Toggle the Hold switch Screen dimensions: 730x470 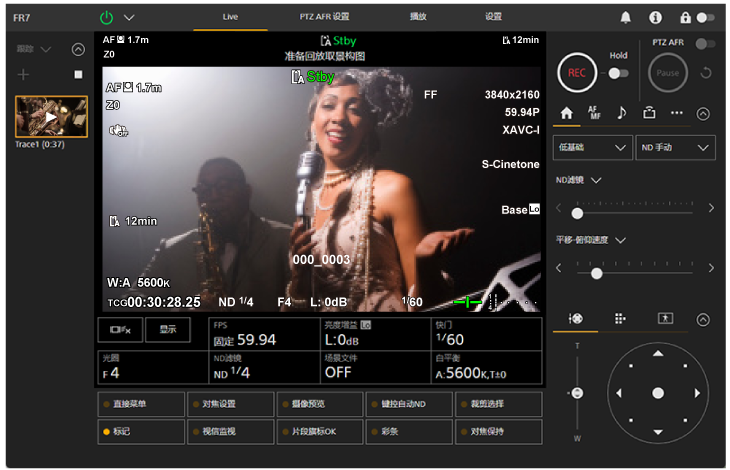click(618, 73)
